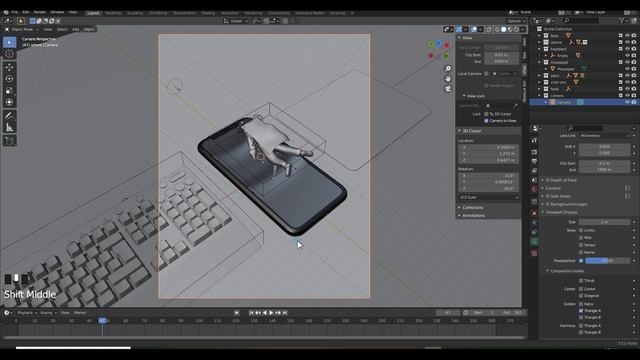Screen dimensions: 640x360
Task: Expand the Collections panel
Action: pyautogui.click(x=459, y=208)
